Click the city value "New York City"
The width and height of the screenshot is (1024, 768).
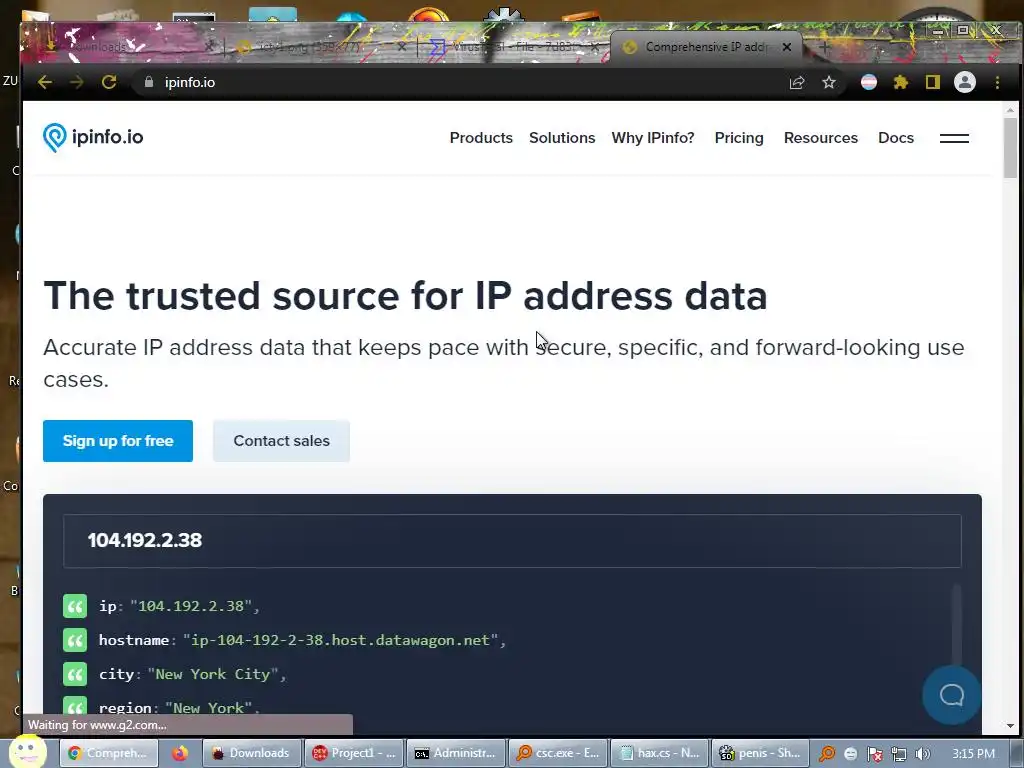[x=214, y=674]
